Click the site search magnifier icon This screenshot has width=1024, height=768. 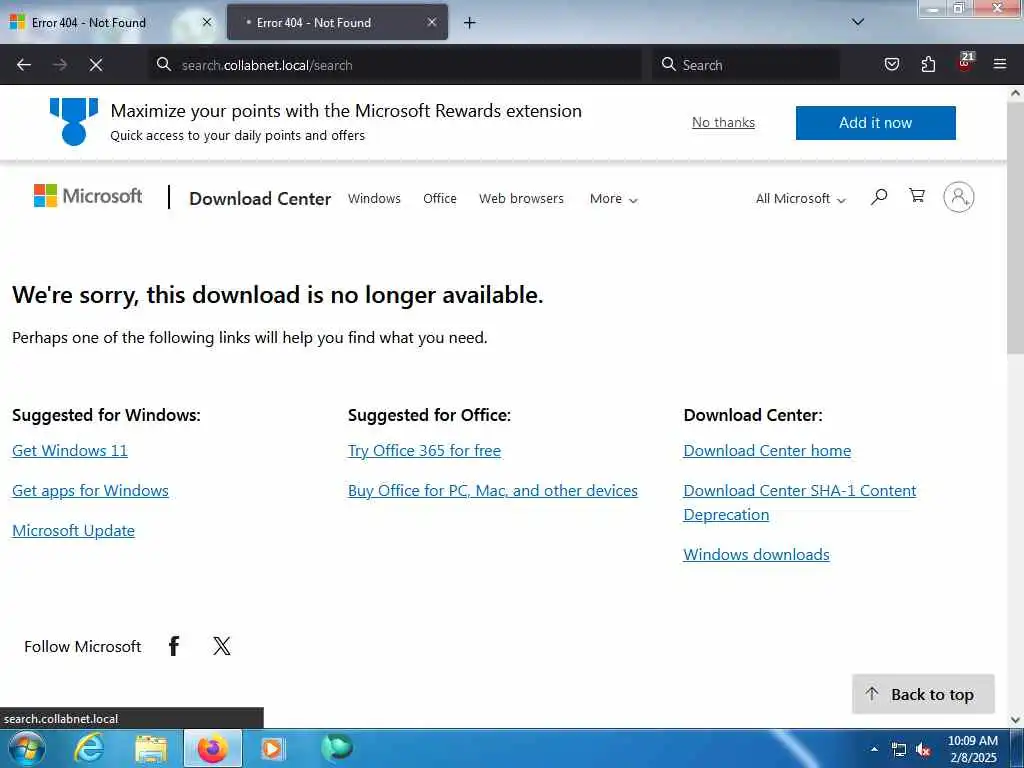point(879,197)
